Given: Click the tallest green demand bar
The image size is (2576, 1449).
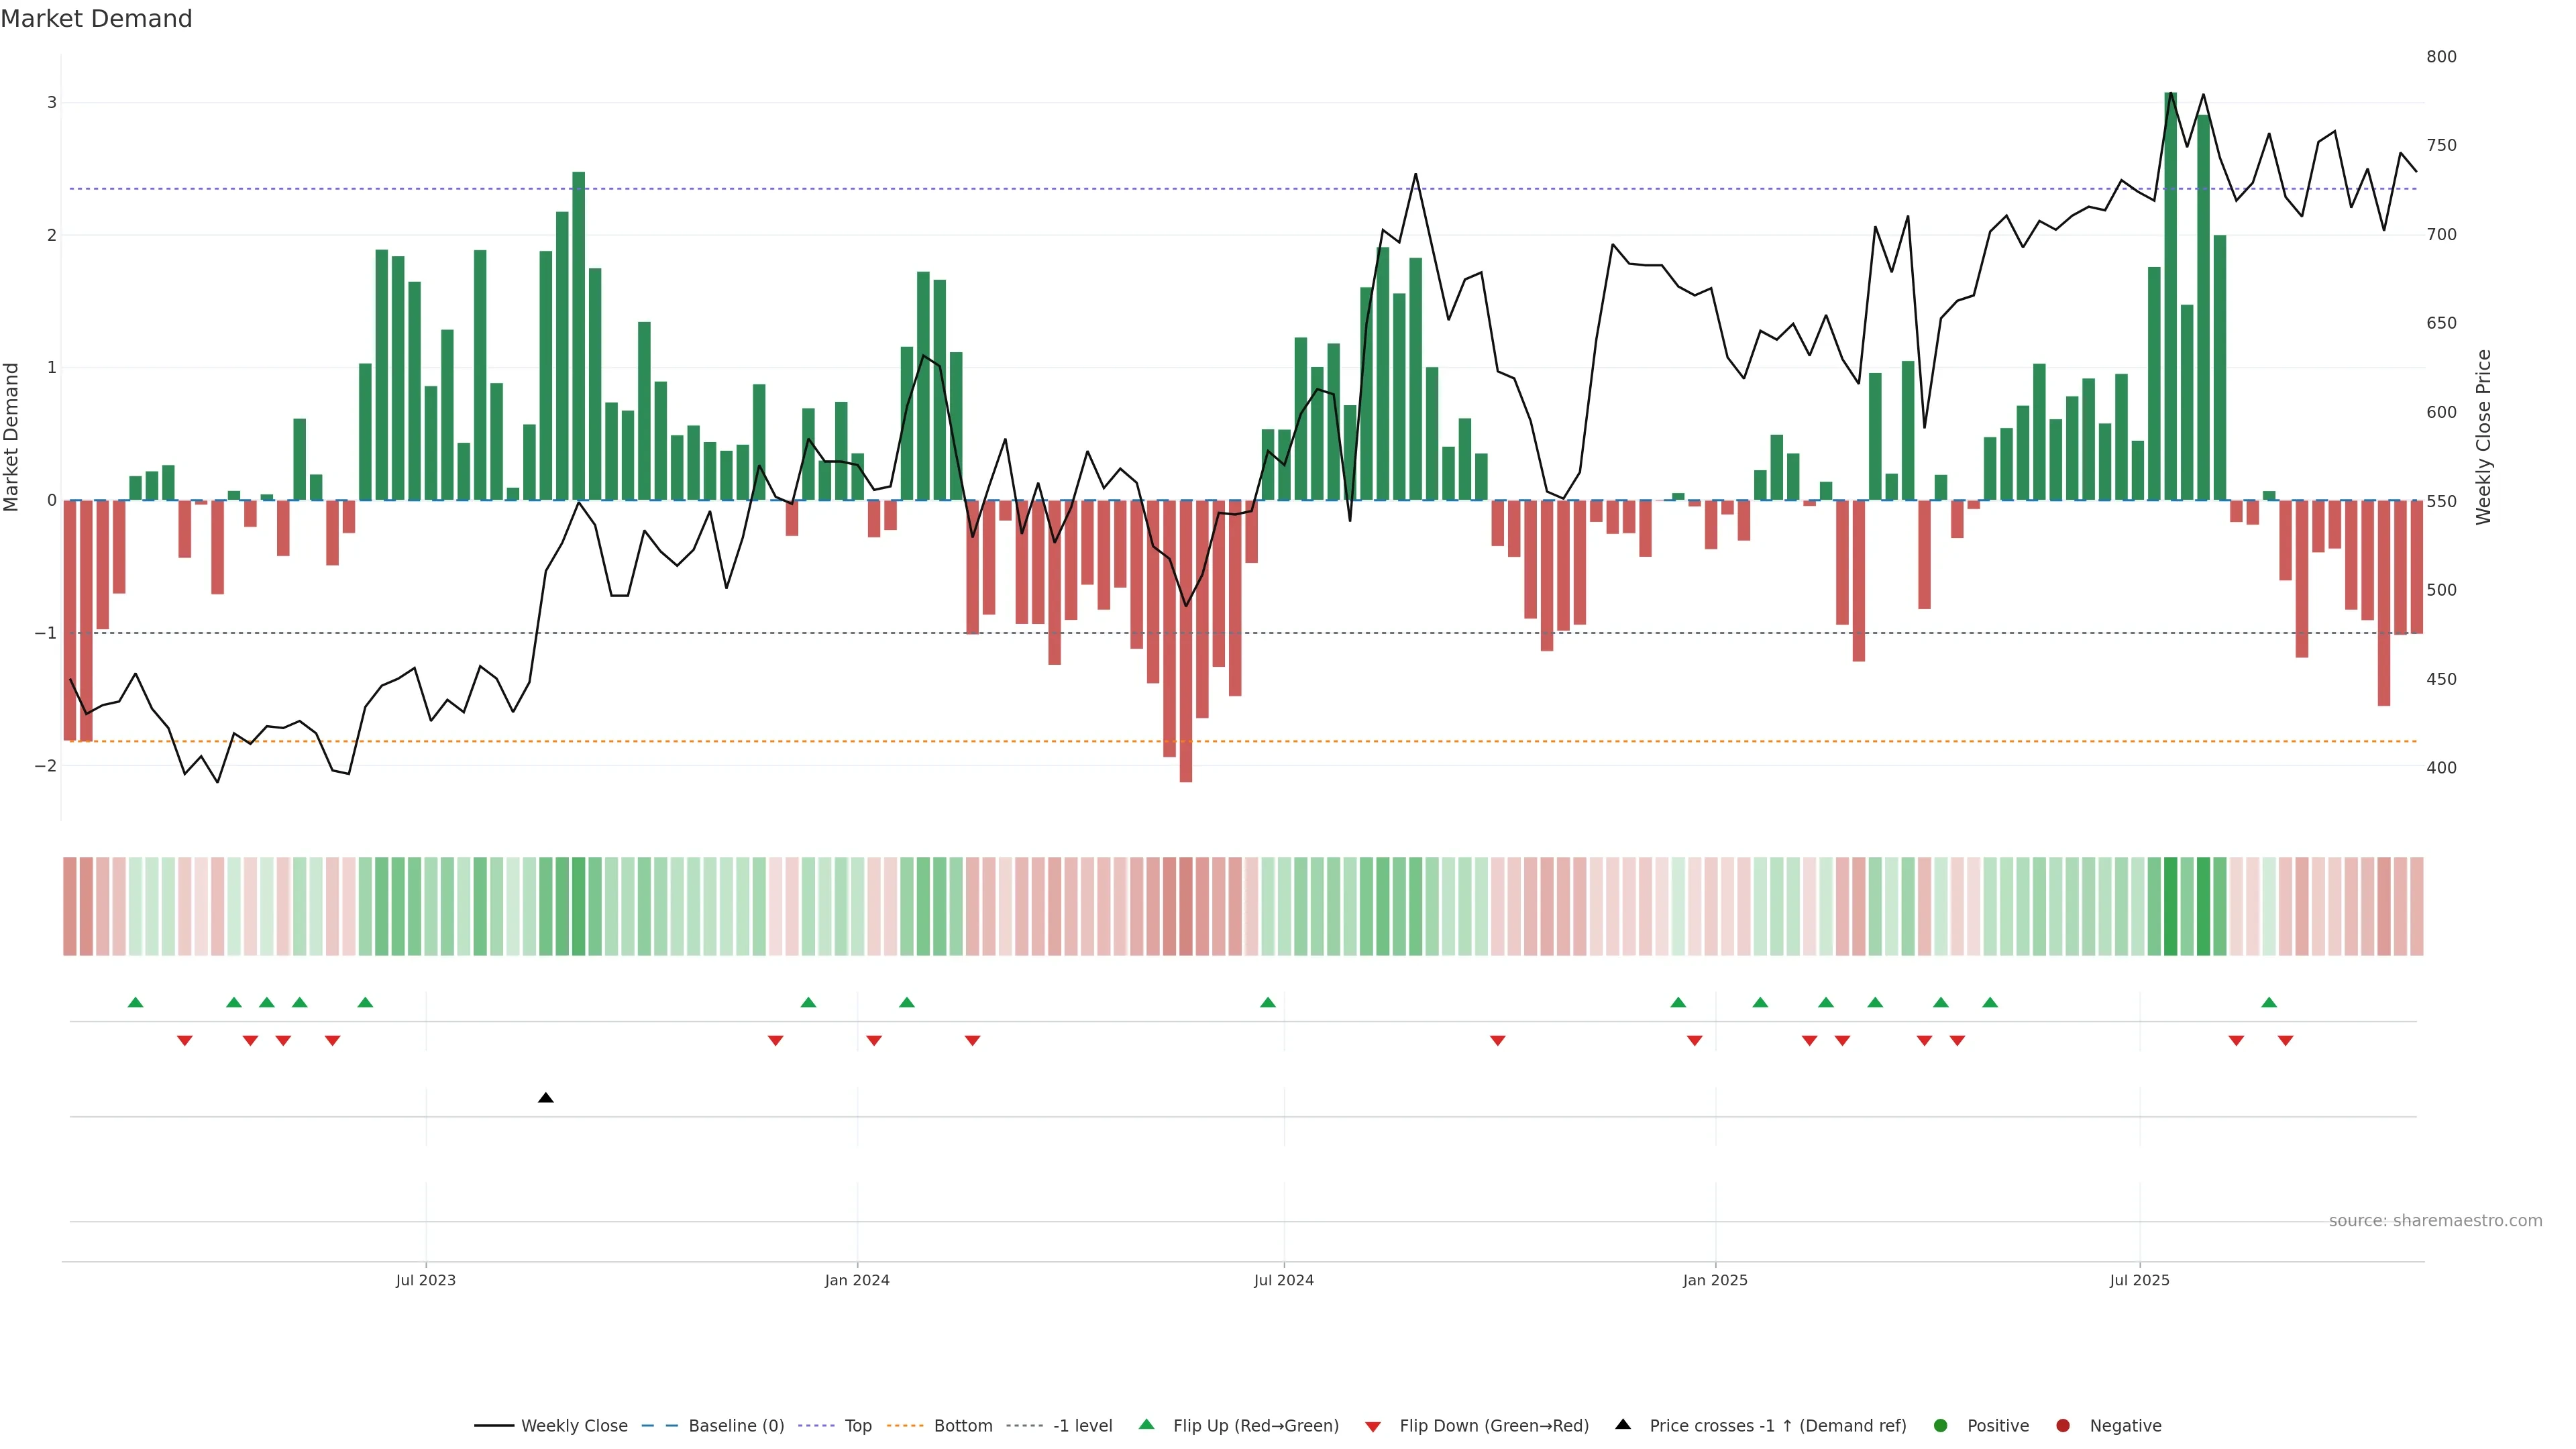Looking at the screenshot, I should click(2170, 300).
